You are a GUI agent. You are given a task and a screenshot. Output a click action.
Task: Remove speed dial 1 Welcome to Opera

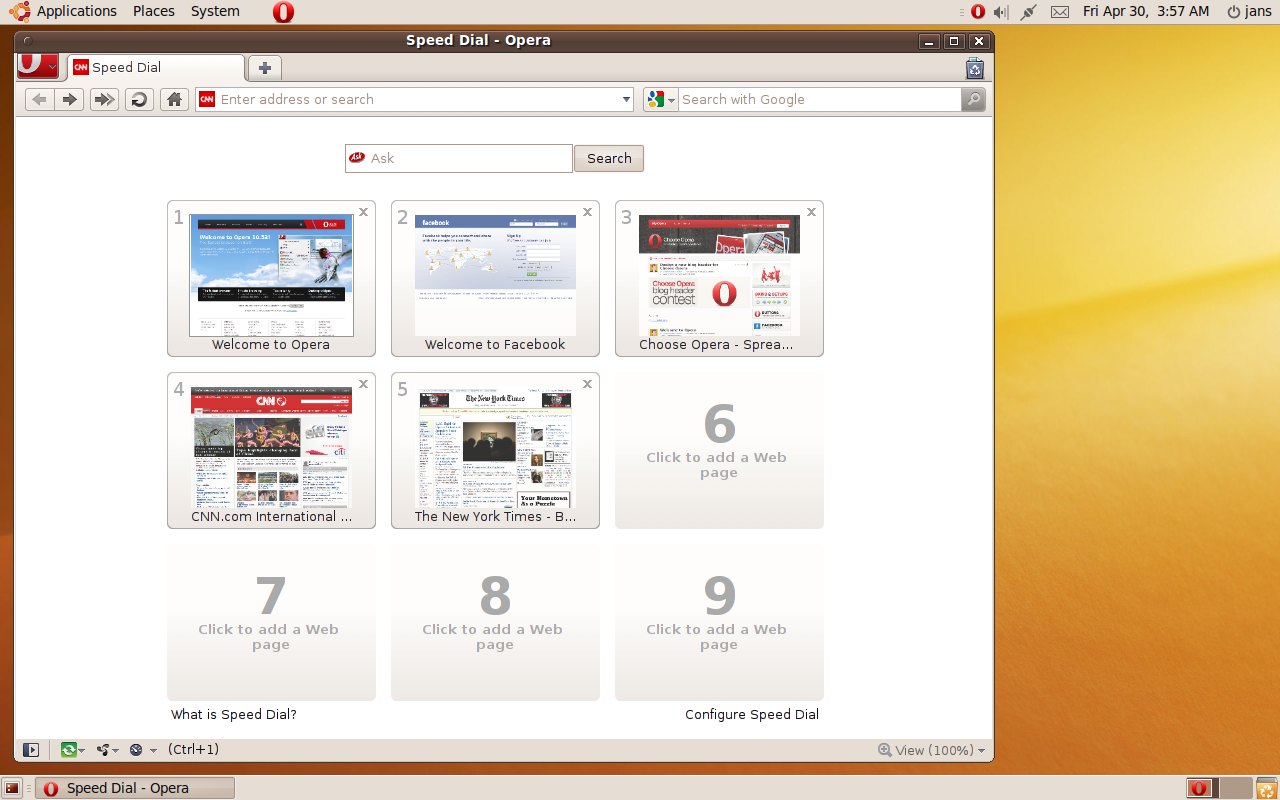pos(364,212)
